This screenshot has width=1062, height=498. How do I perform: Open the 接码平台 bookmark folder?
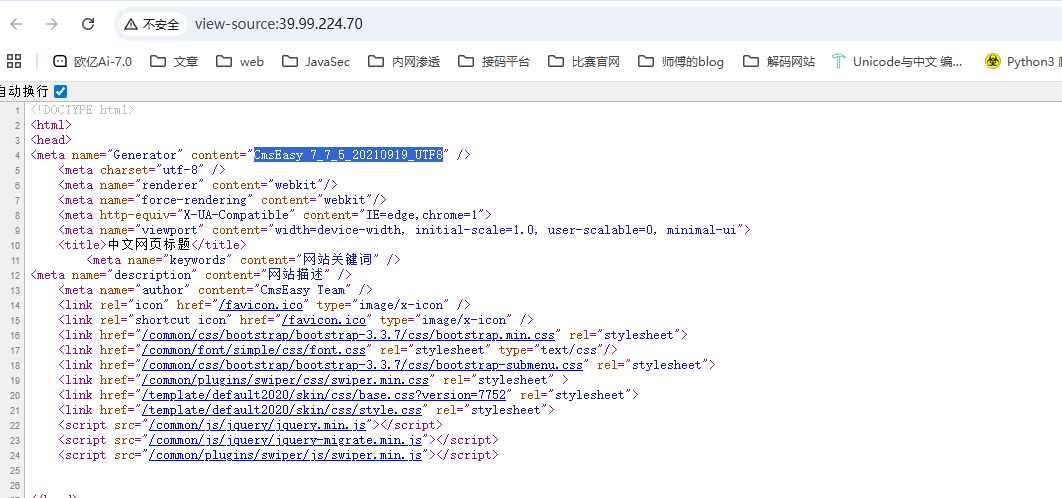[494, 61]
